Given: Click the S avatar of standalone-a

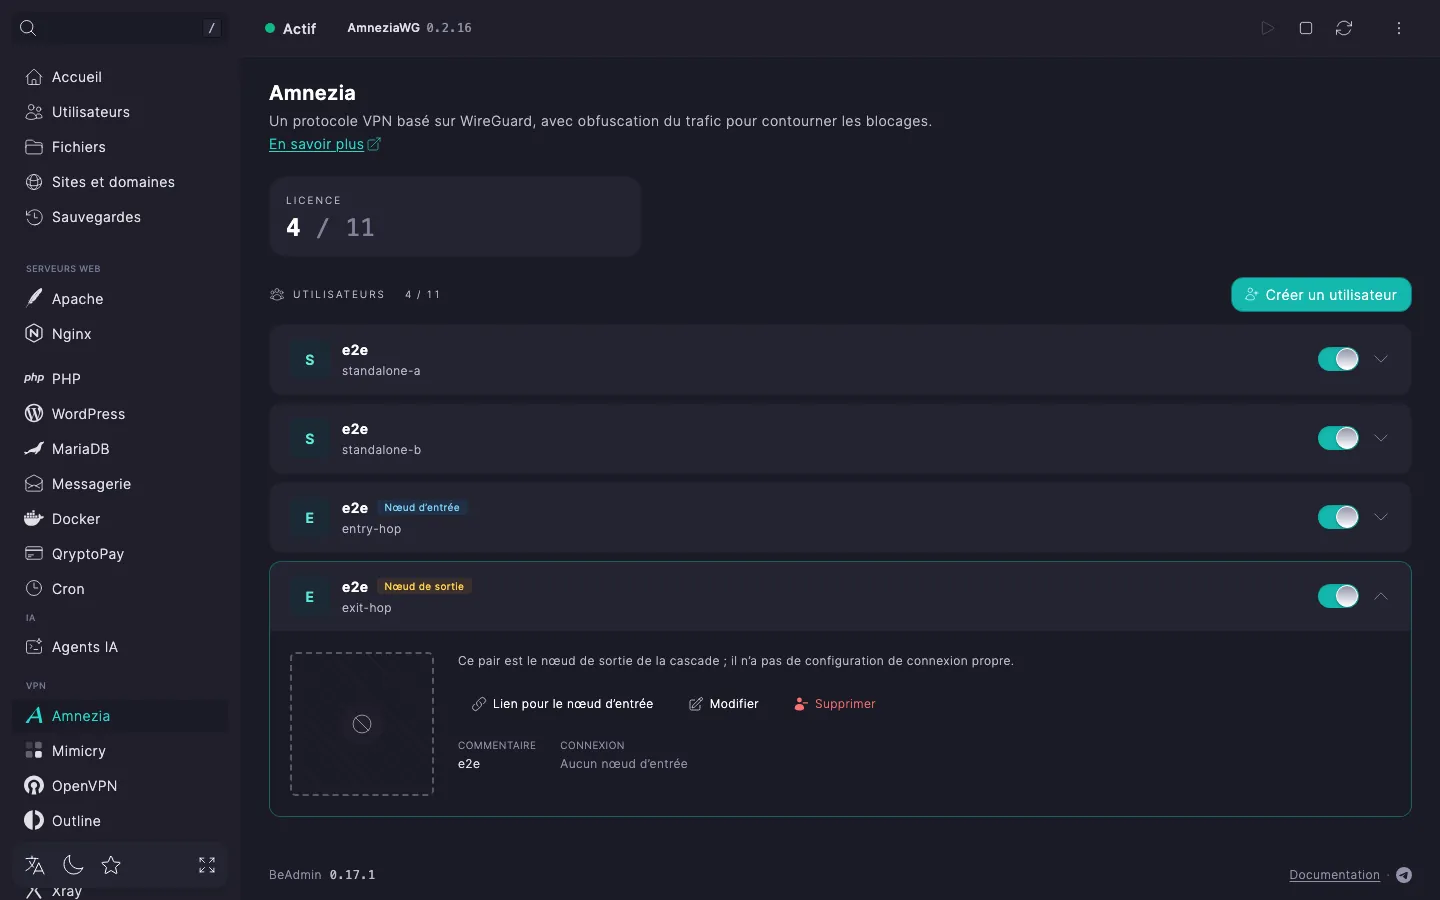Looking at the screenshot, I should 310,360.
